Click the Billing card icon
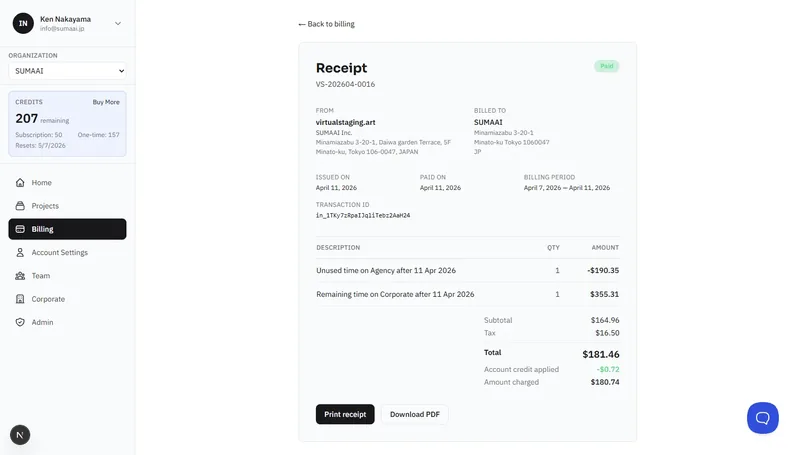 point(20,229)
